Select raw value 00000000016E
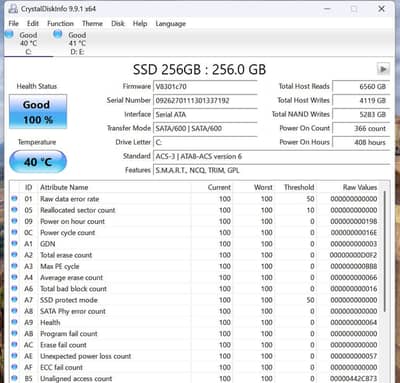The image size is (400, 383). [354, 233]
